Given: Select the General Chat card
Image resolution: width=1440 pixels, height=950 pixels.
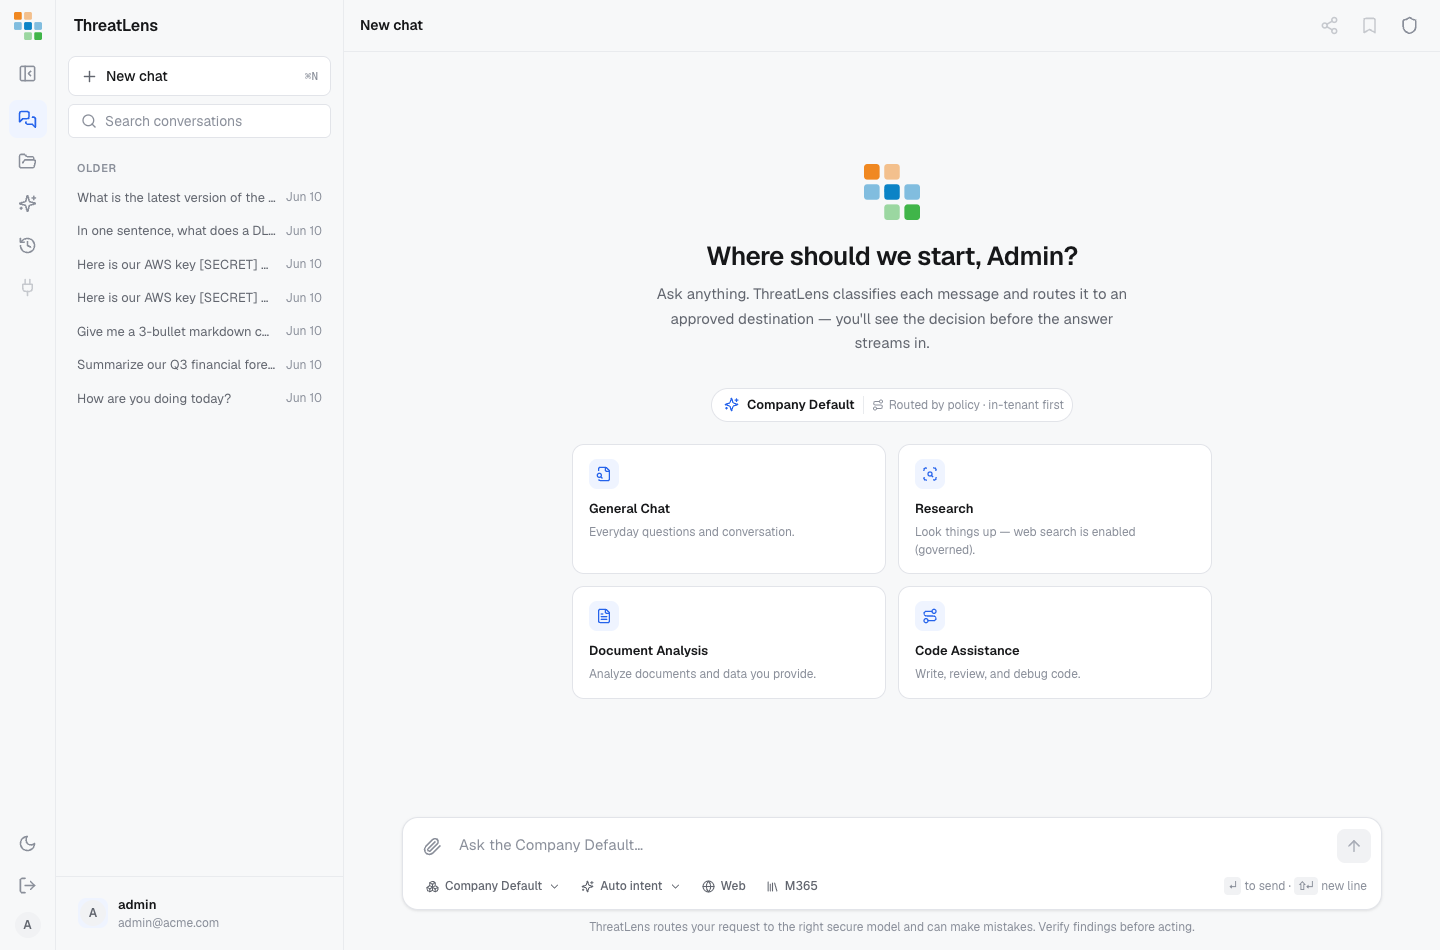Looking at the screenshot, I should [x=729, y=509].
